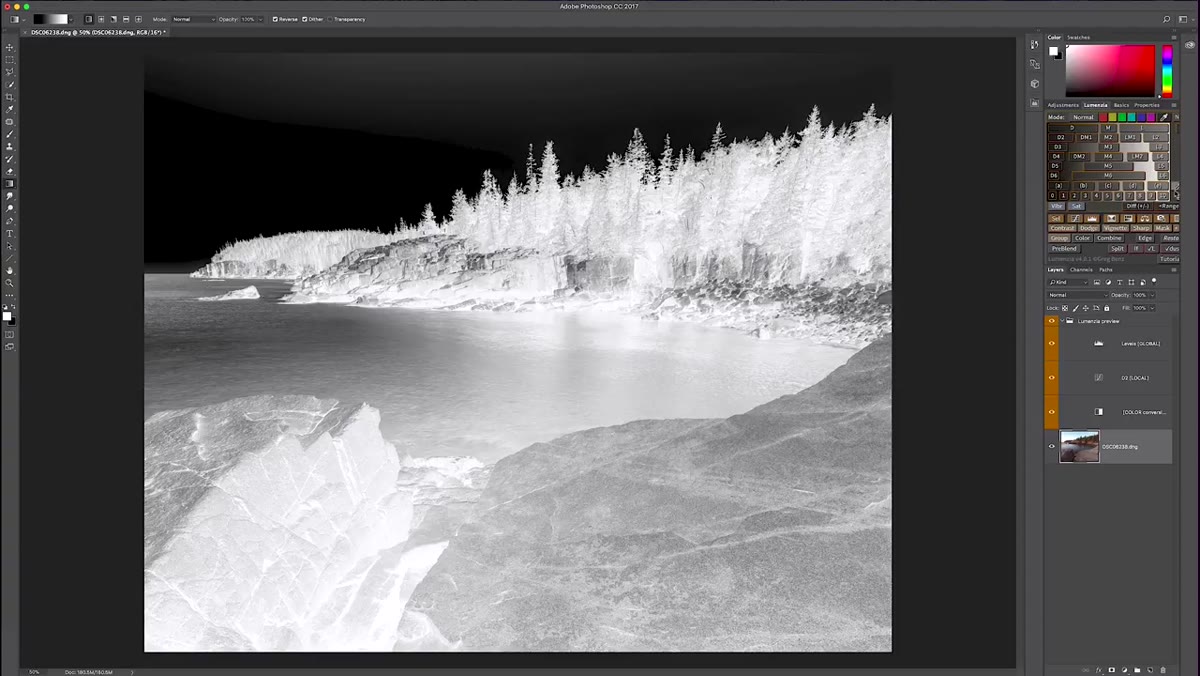The width and height of the screenshot is (1200, 676).
Task: Select the Rectangular Marquee tool
Action: (10, 60)
